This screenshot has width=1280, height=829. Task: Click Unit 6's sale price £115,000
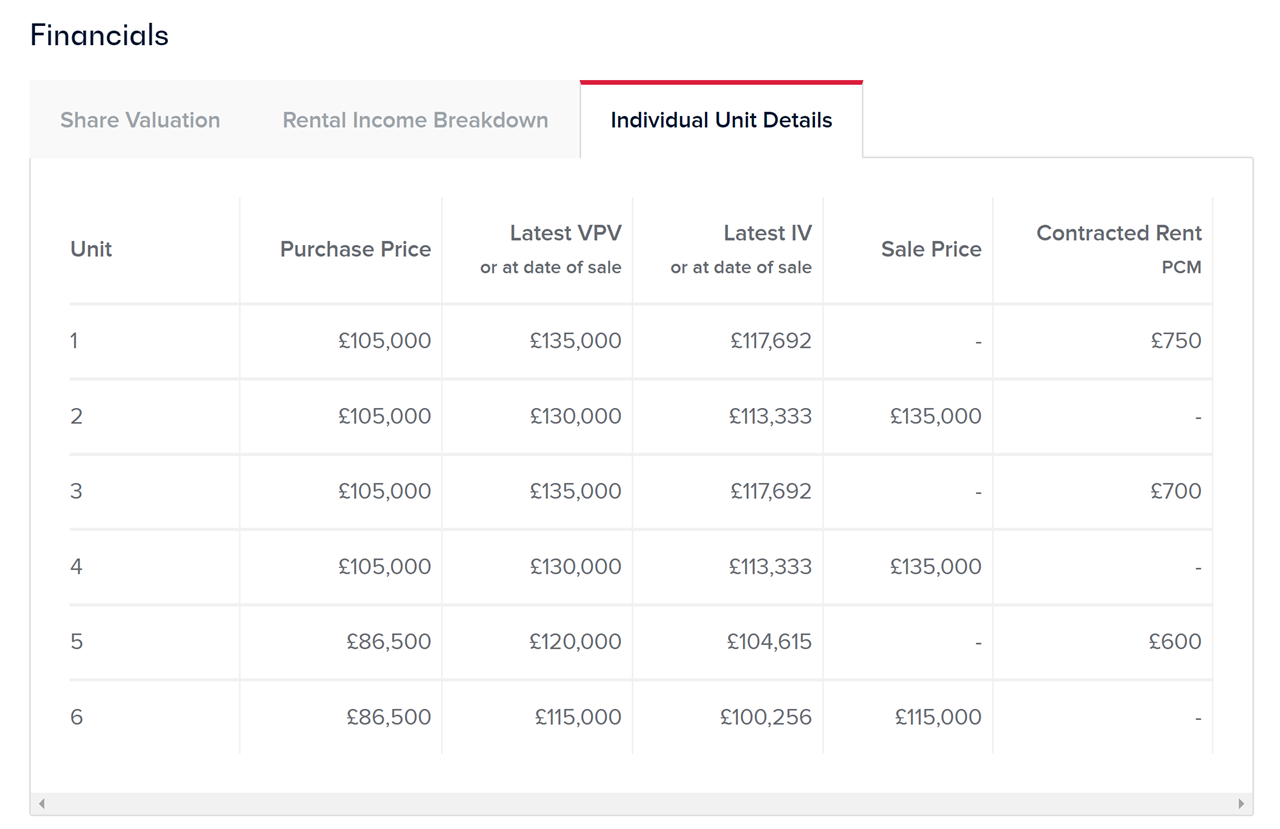tap(938, 717)
